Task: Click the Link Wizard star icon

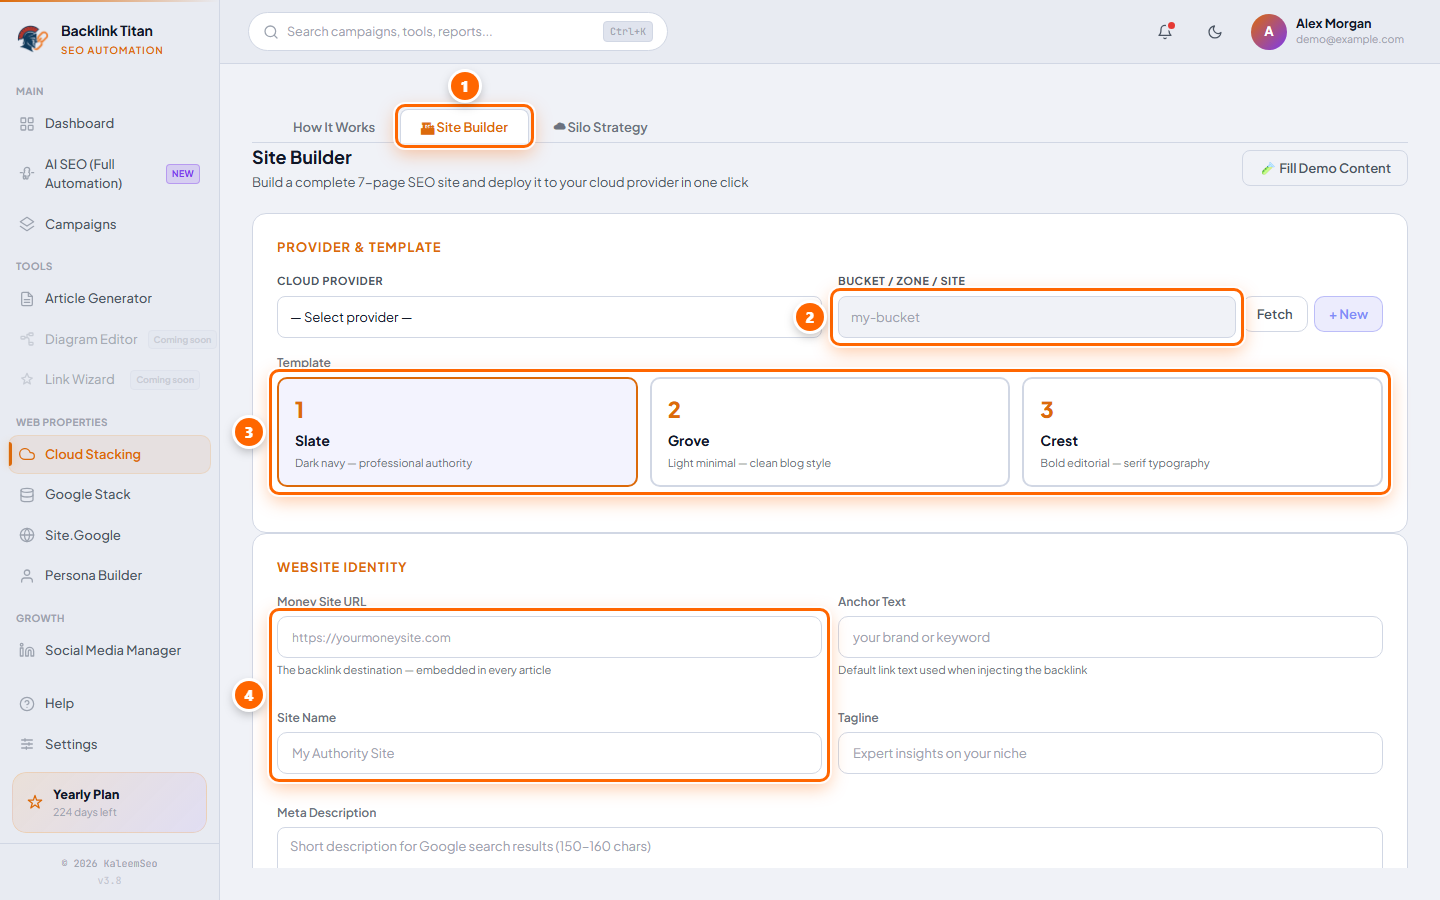Action: coord(27,379)
